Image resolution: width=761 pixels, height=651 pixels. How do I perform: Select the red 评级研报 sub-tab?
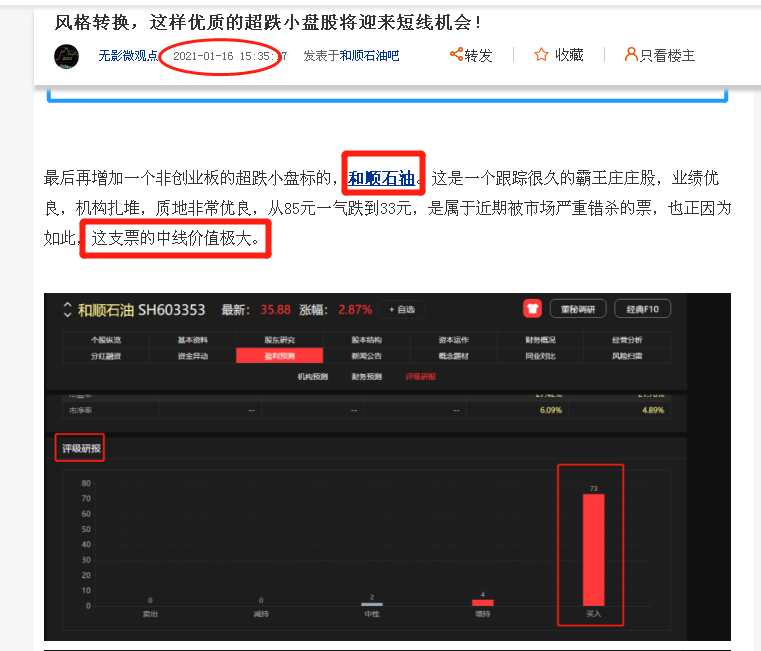[x=420, y=377]
